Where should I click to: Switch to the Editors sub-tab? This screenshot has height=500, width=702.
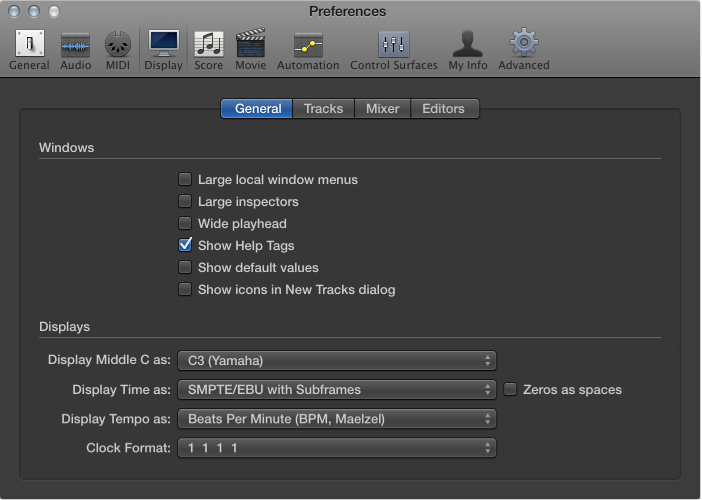point(444,109)
